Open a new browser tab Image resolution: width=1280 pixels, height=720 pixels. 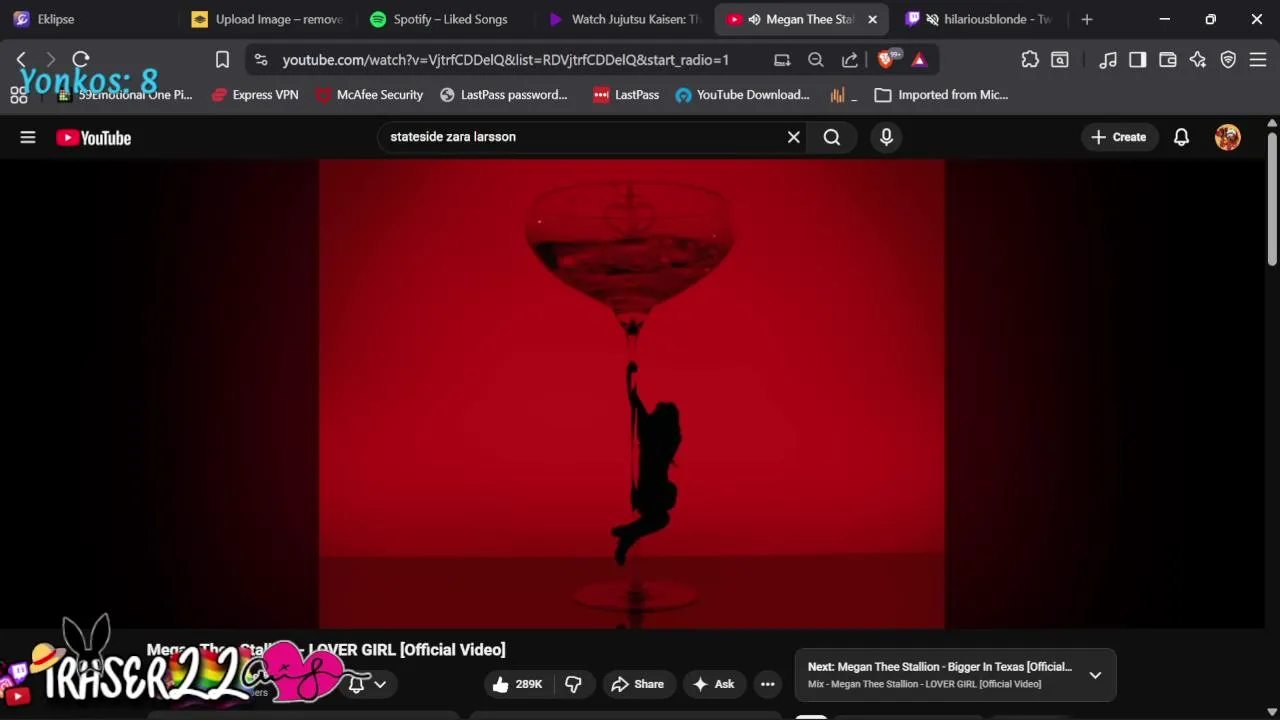click(1087, 19)
